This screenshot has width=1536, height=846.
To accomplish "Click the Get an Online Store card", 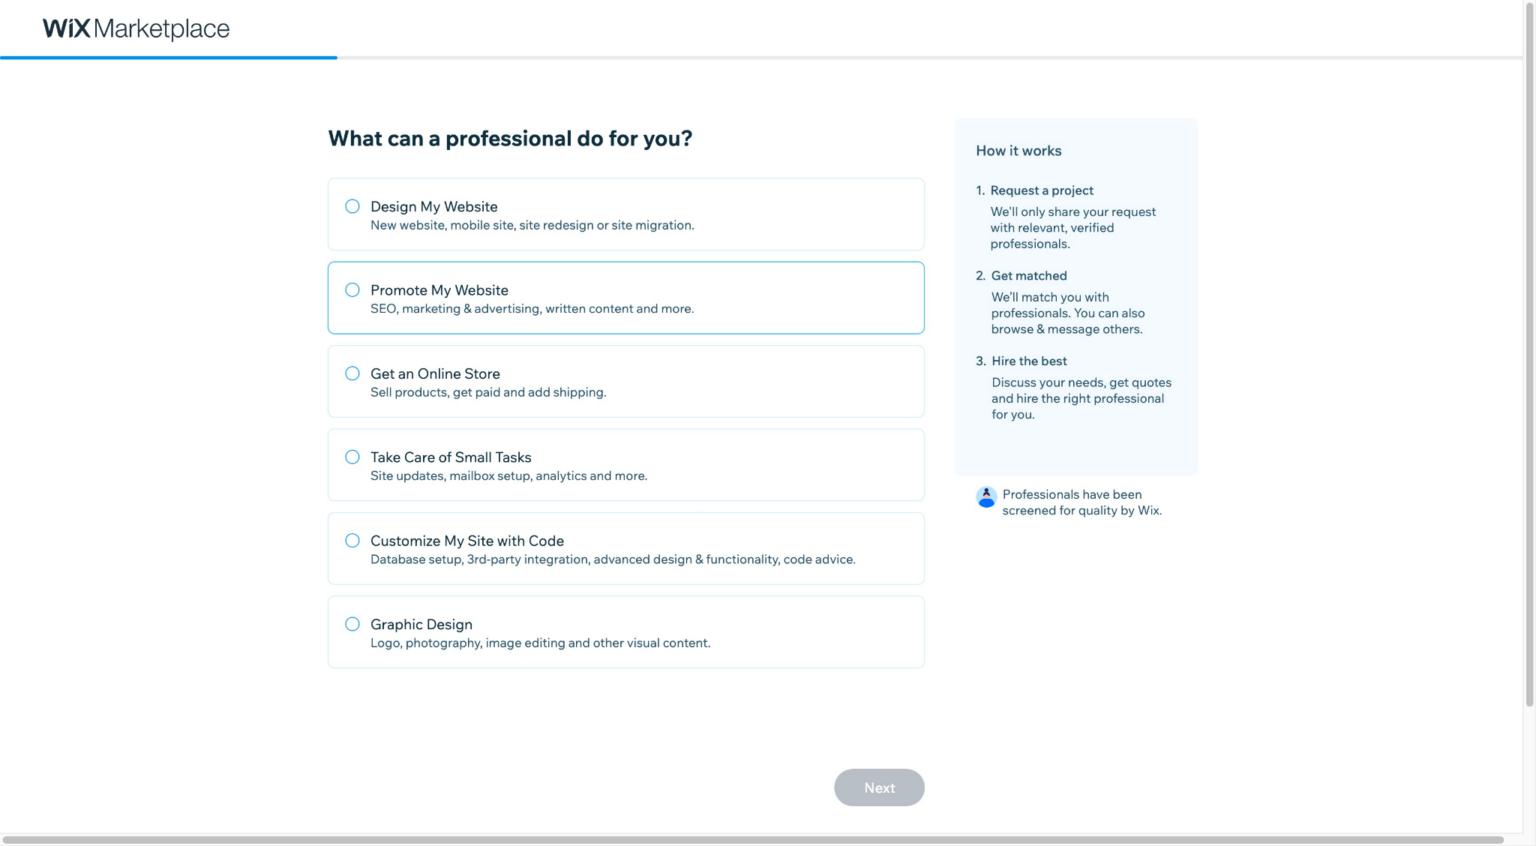I will tap(626, 381).
